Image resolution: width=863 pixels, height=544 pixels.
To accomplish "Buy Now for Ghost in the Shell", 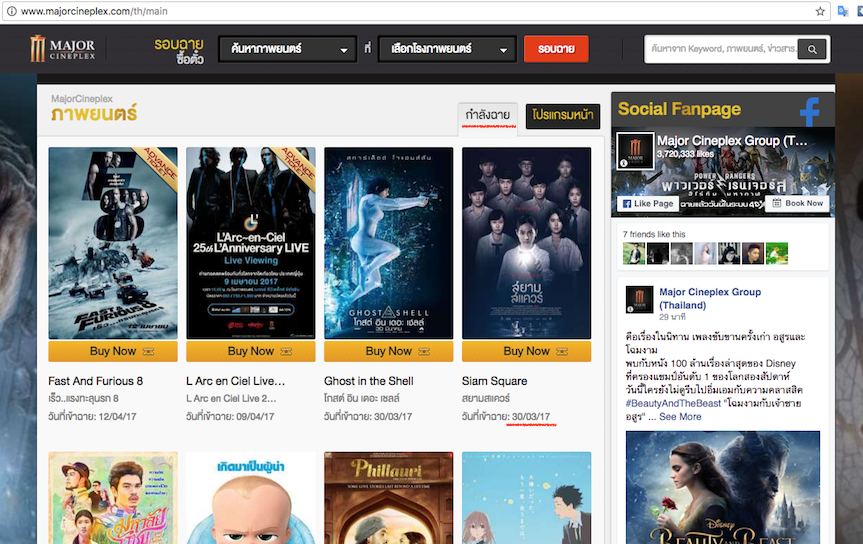I will pos(389,351).
